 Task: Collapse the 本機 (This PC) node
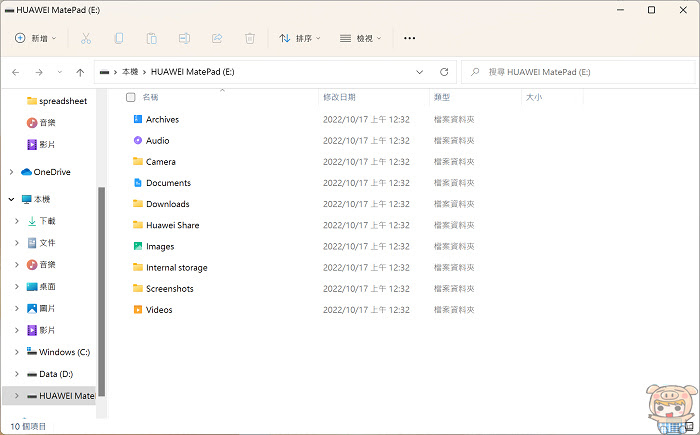[11, 199]
